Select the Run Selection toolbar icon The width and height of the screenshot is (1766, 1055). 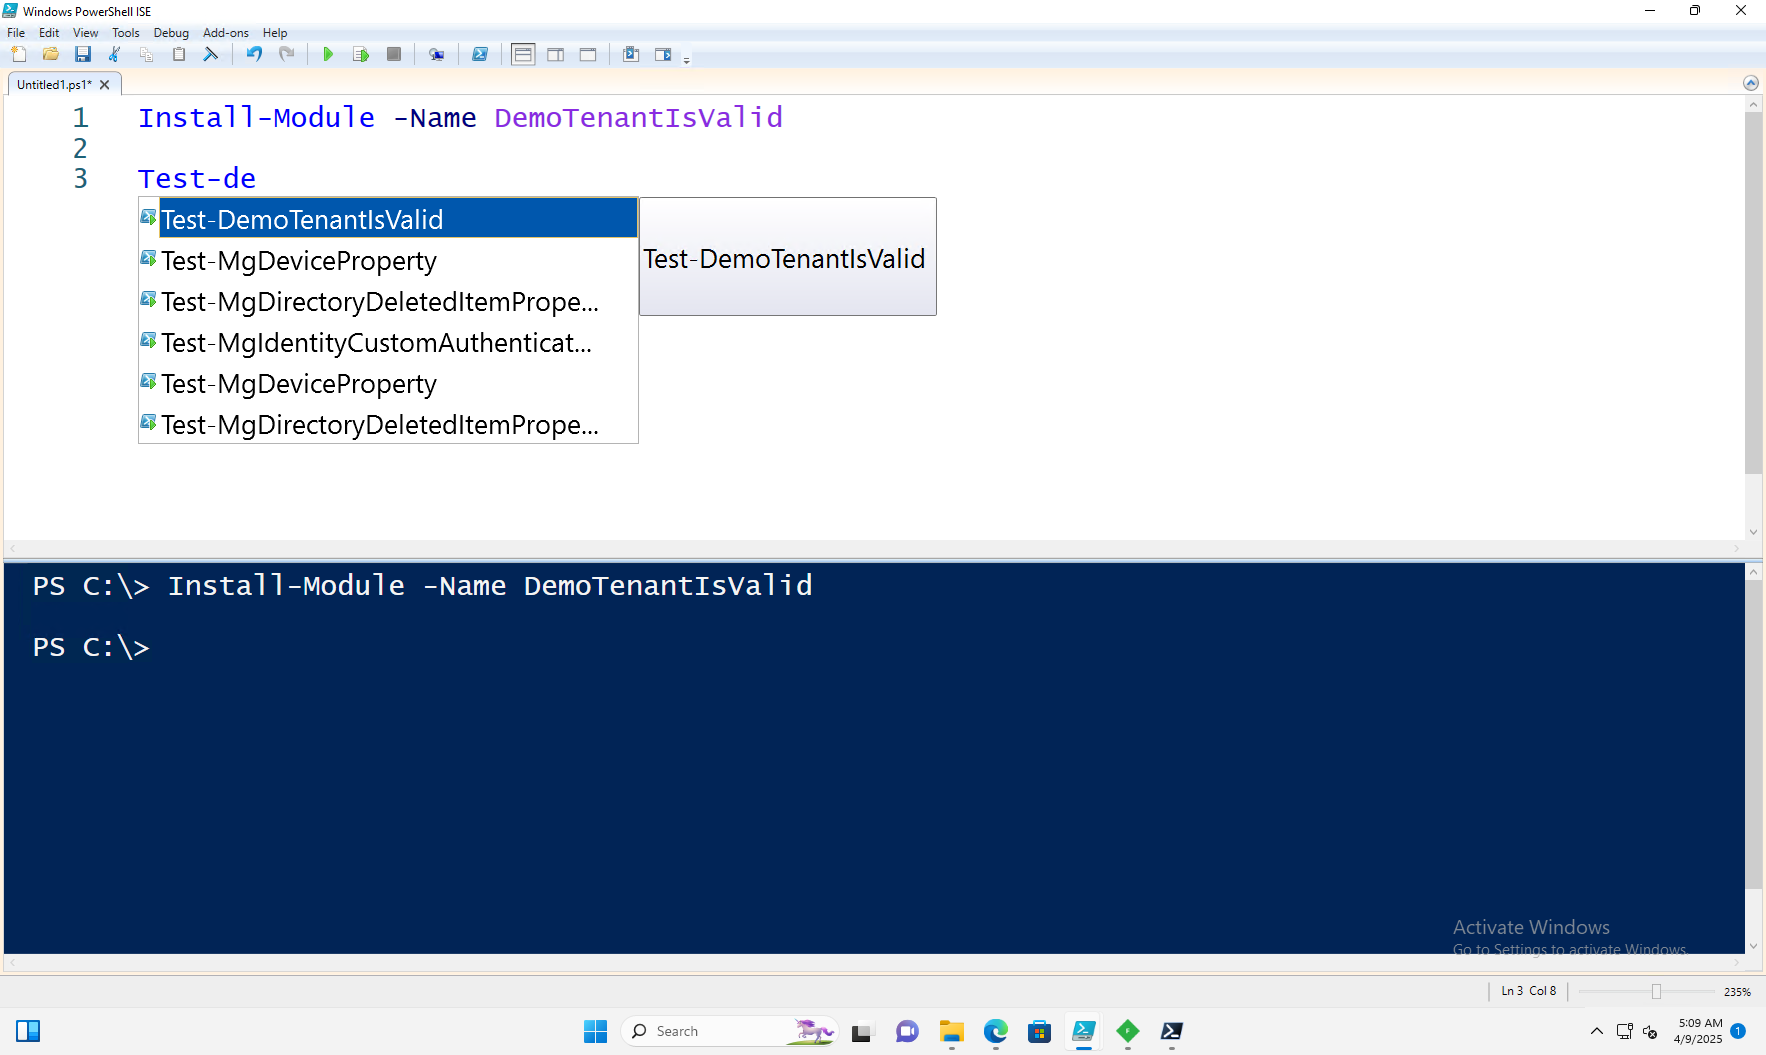tap(361, 54)
